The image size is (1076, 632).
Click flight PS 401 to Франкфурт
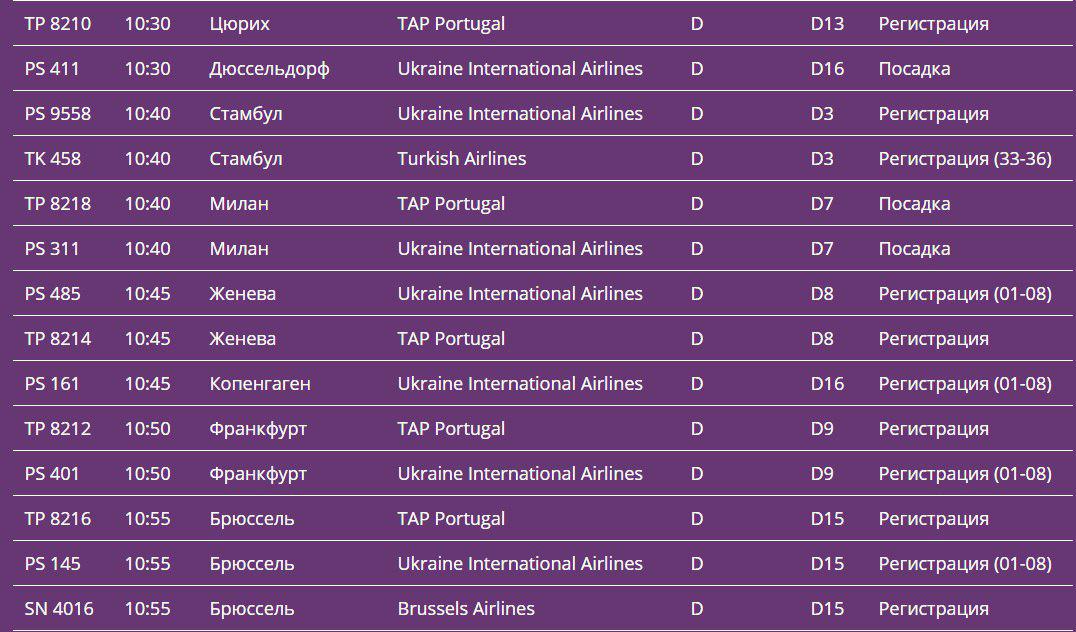click(x=52, y=474)
